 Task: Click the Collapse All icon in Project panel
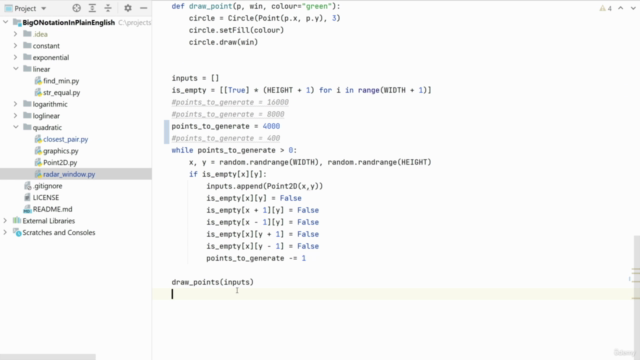(108, 8)
